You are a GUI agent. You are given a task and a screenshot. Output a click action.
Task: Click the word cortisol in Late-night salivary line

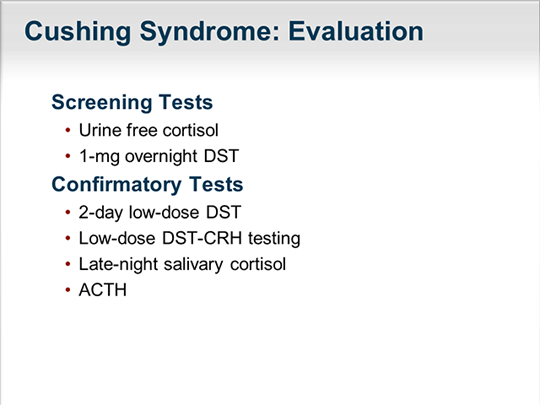258,264
